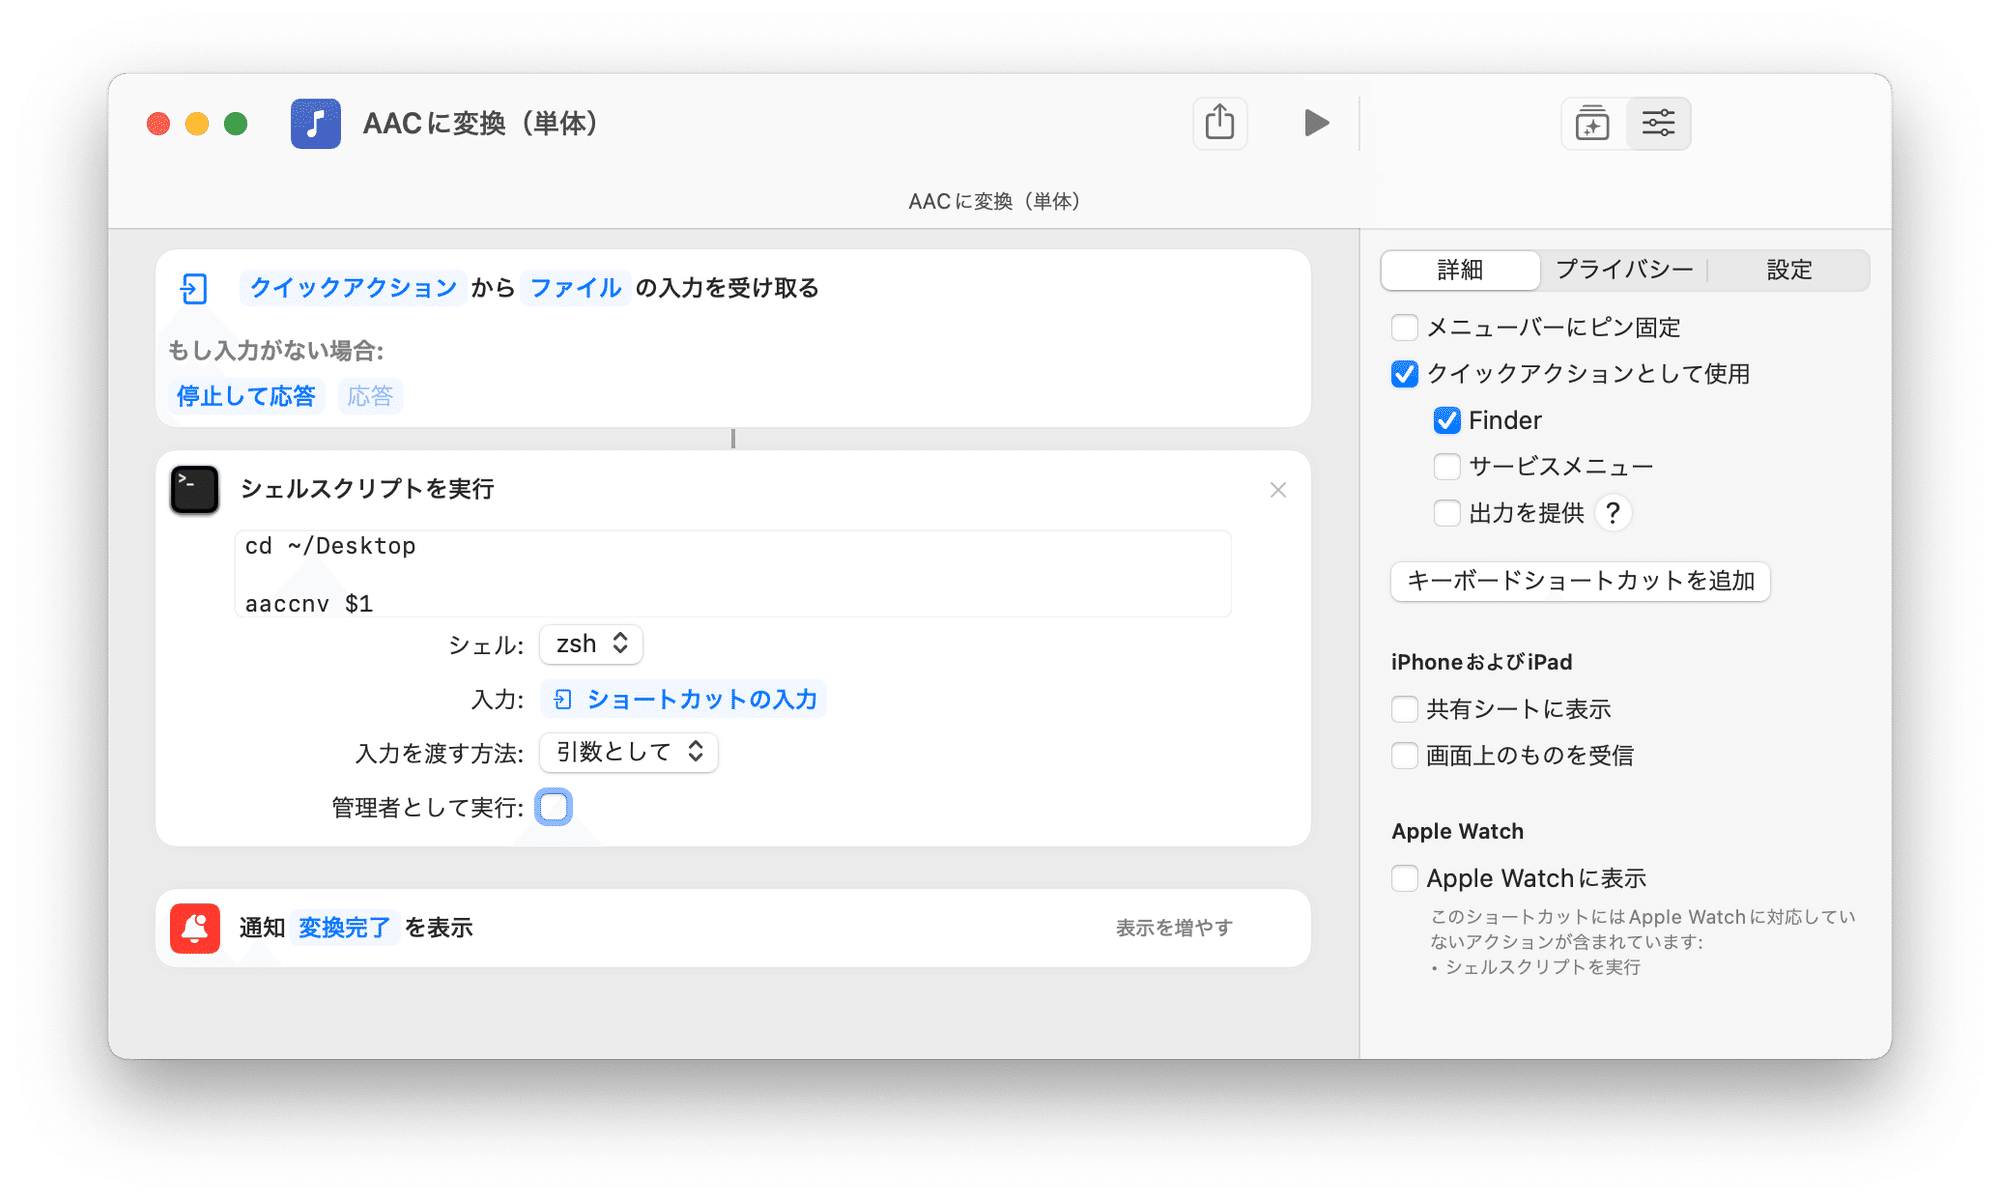The image size is (2000, 1202).
Task: Toggle 管理者として実行 checkbox
Action: coord(553,806)
